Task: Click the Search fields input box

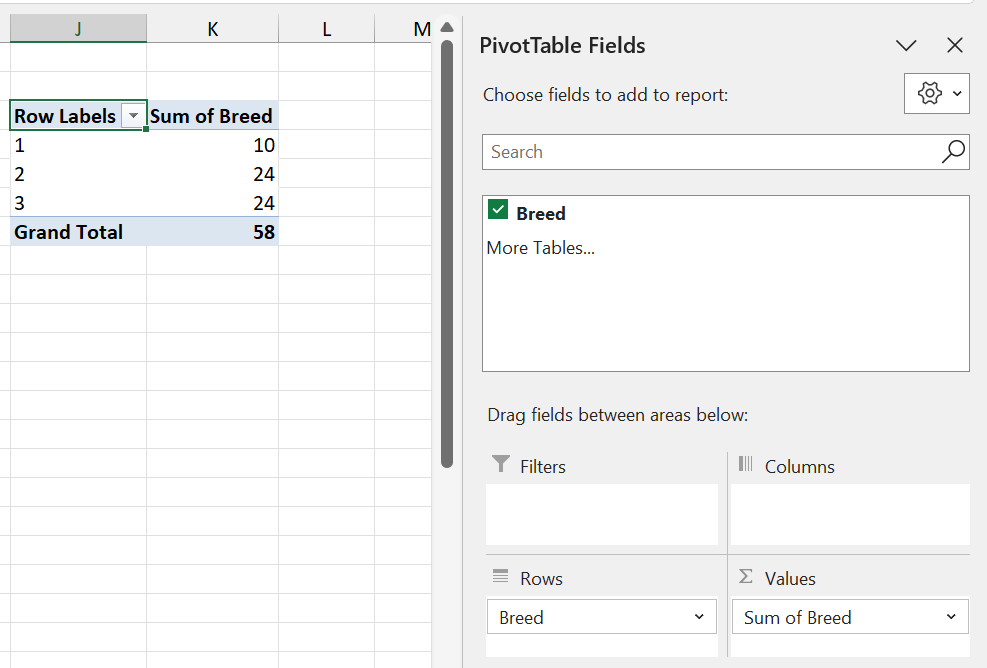Action: (x=710, y=152)
